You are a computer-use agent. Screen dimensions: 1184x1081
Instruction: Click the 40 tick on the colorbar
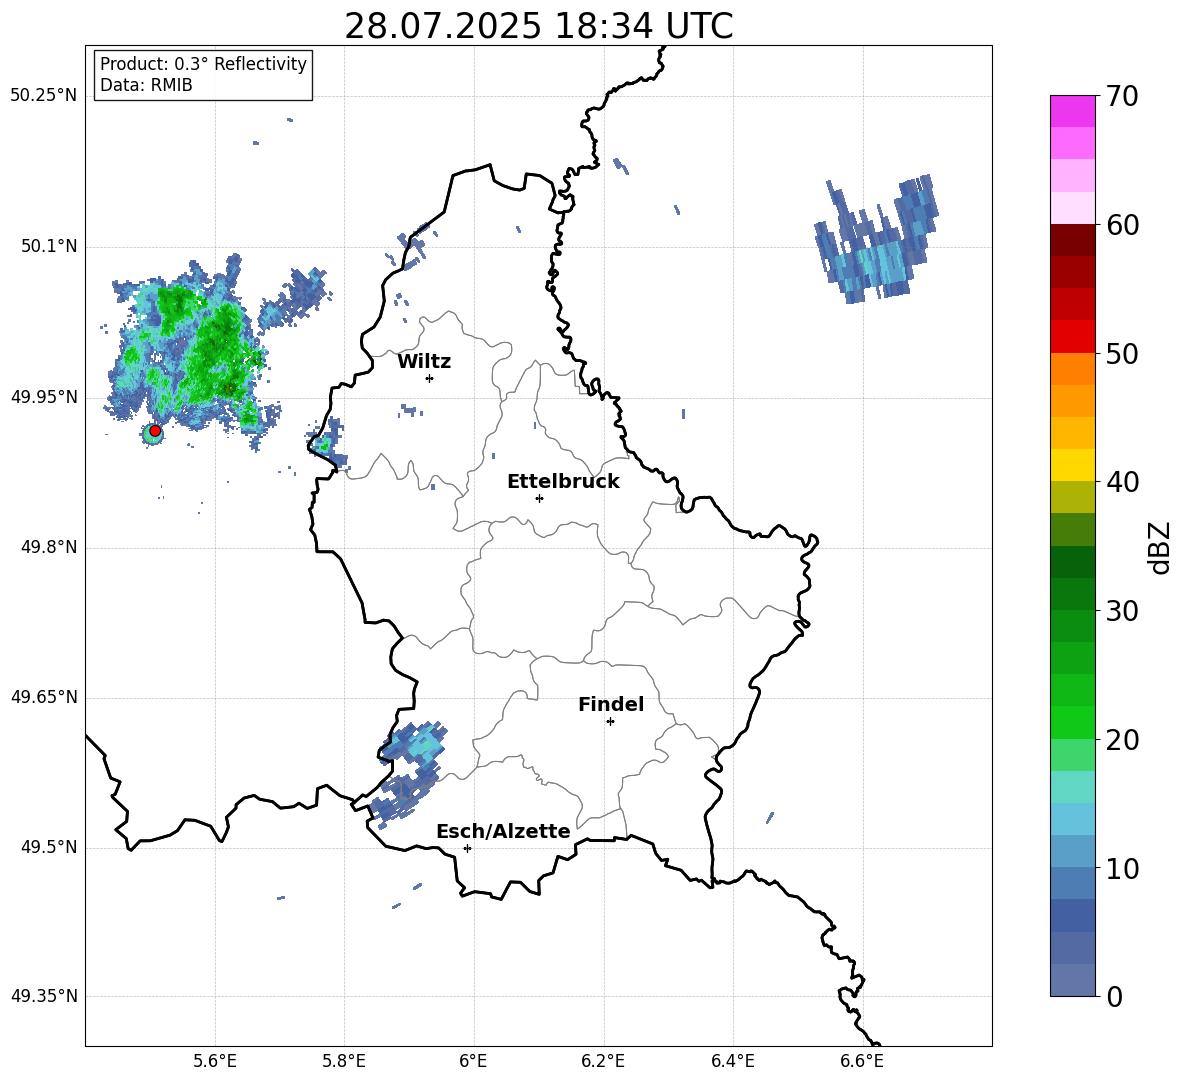click(1122, 482)
